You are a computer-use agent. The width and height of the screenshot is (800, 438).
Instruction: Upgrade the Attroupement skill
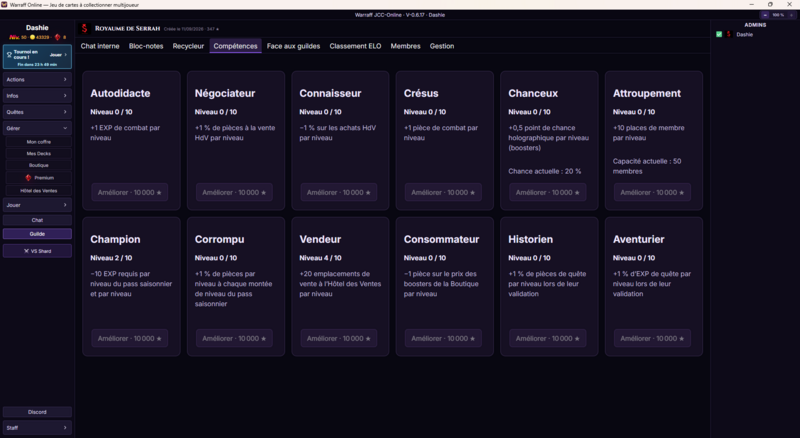point(652,192)
